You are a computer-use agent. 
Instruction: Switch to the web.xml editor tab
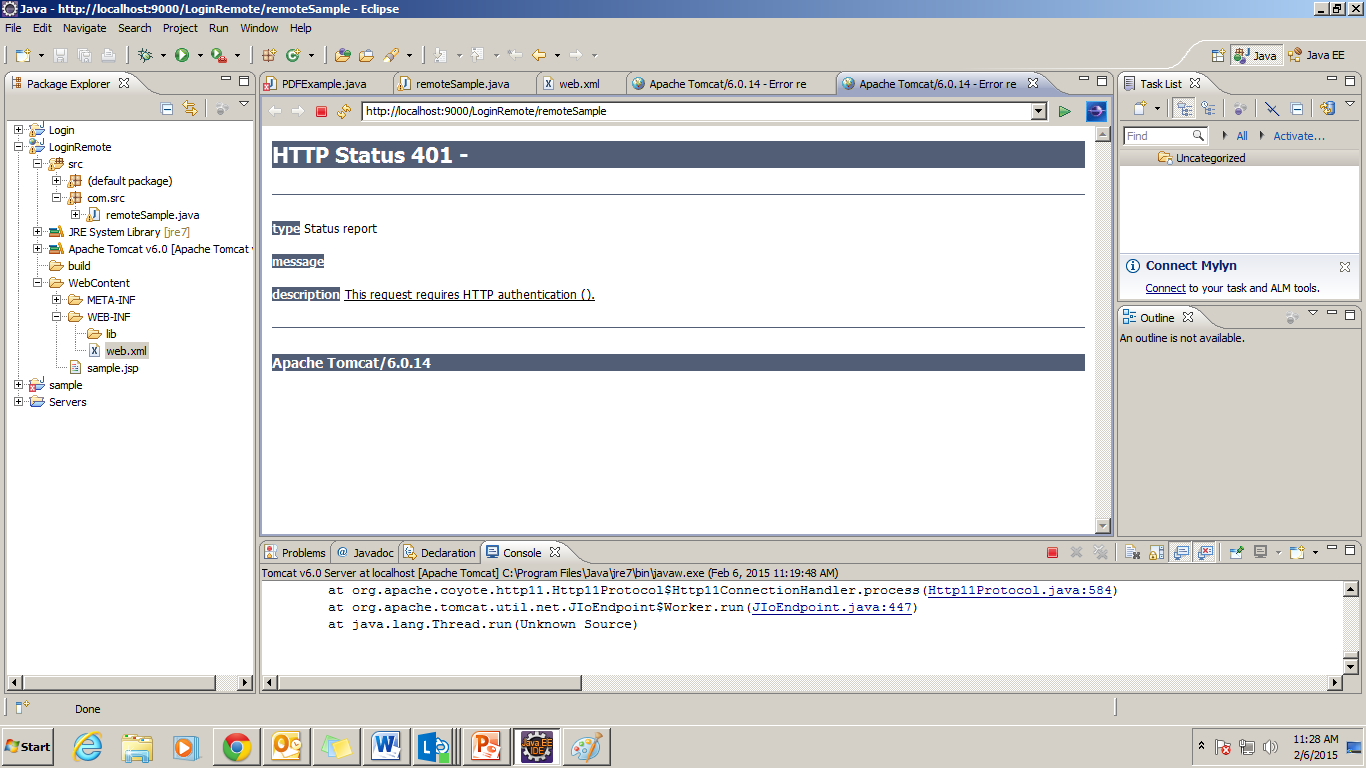[x=578, y=84]
